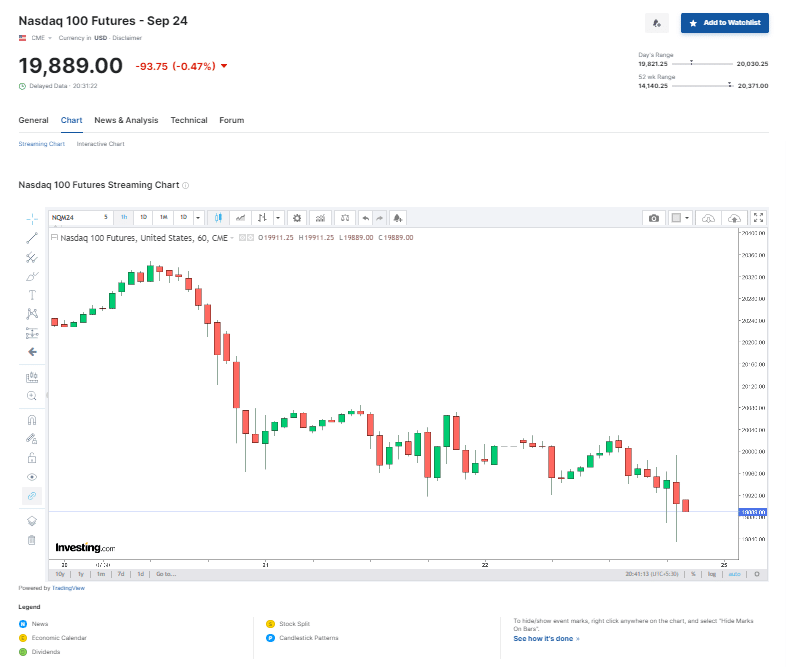Expand chart to fullscreen mode
Viewport: 786px width, 667px height.
(x=758, y=217)
